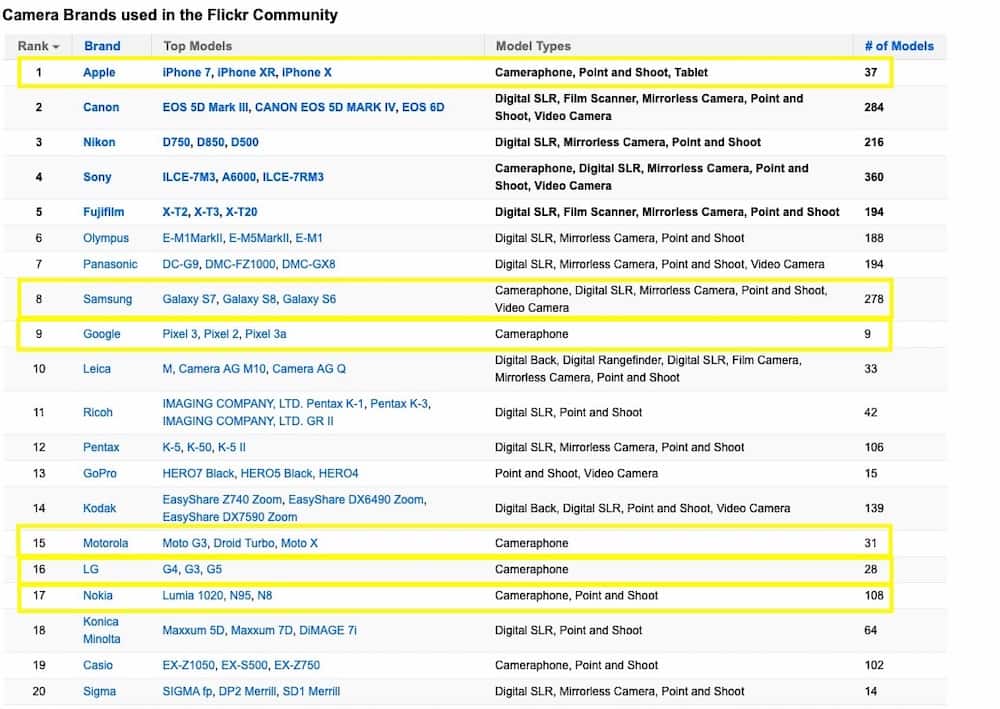This screenshot has height=709, width=1000.
Task: Open the Moto G3 model link
Action: (x=184, y=543)
